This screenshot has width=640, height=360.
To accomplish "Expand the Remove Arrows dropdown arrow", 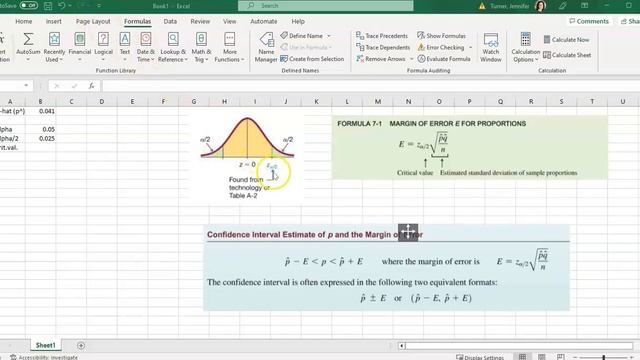I will (x=411, y=59).
